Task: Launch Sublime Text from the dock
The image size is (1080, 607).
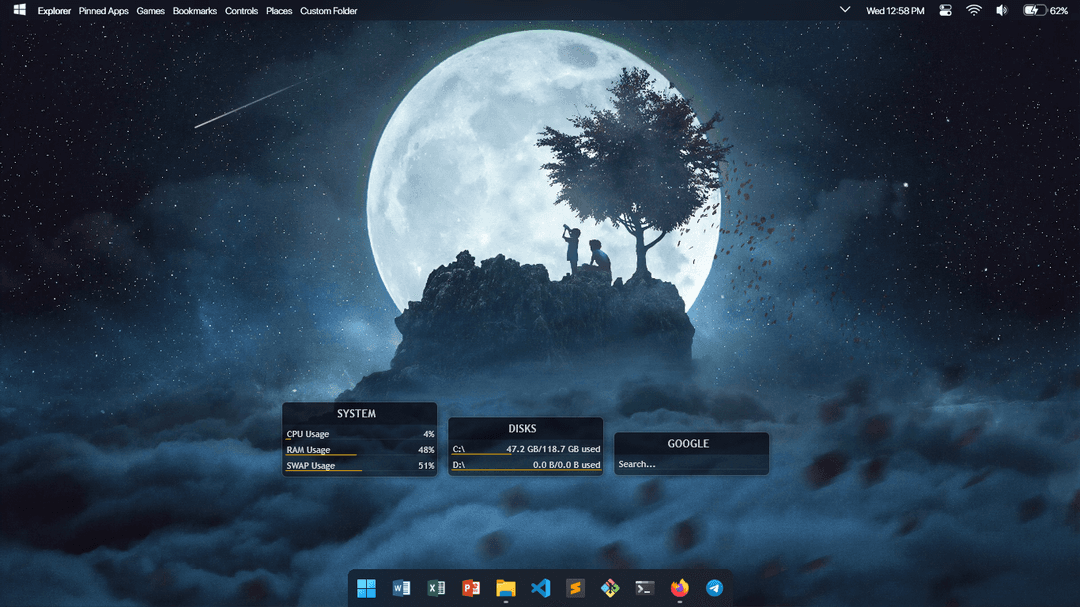Action: click(x=575, y=588)
